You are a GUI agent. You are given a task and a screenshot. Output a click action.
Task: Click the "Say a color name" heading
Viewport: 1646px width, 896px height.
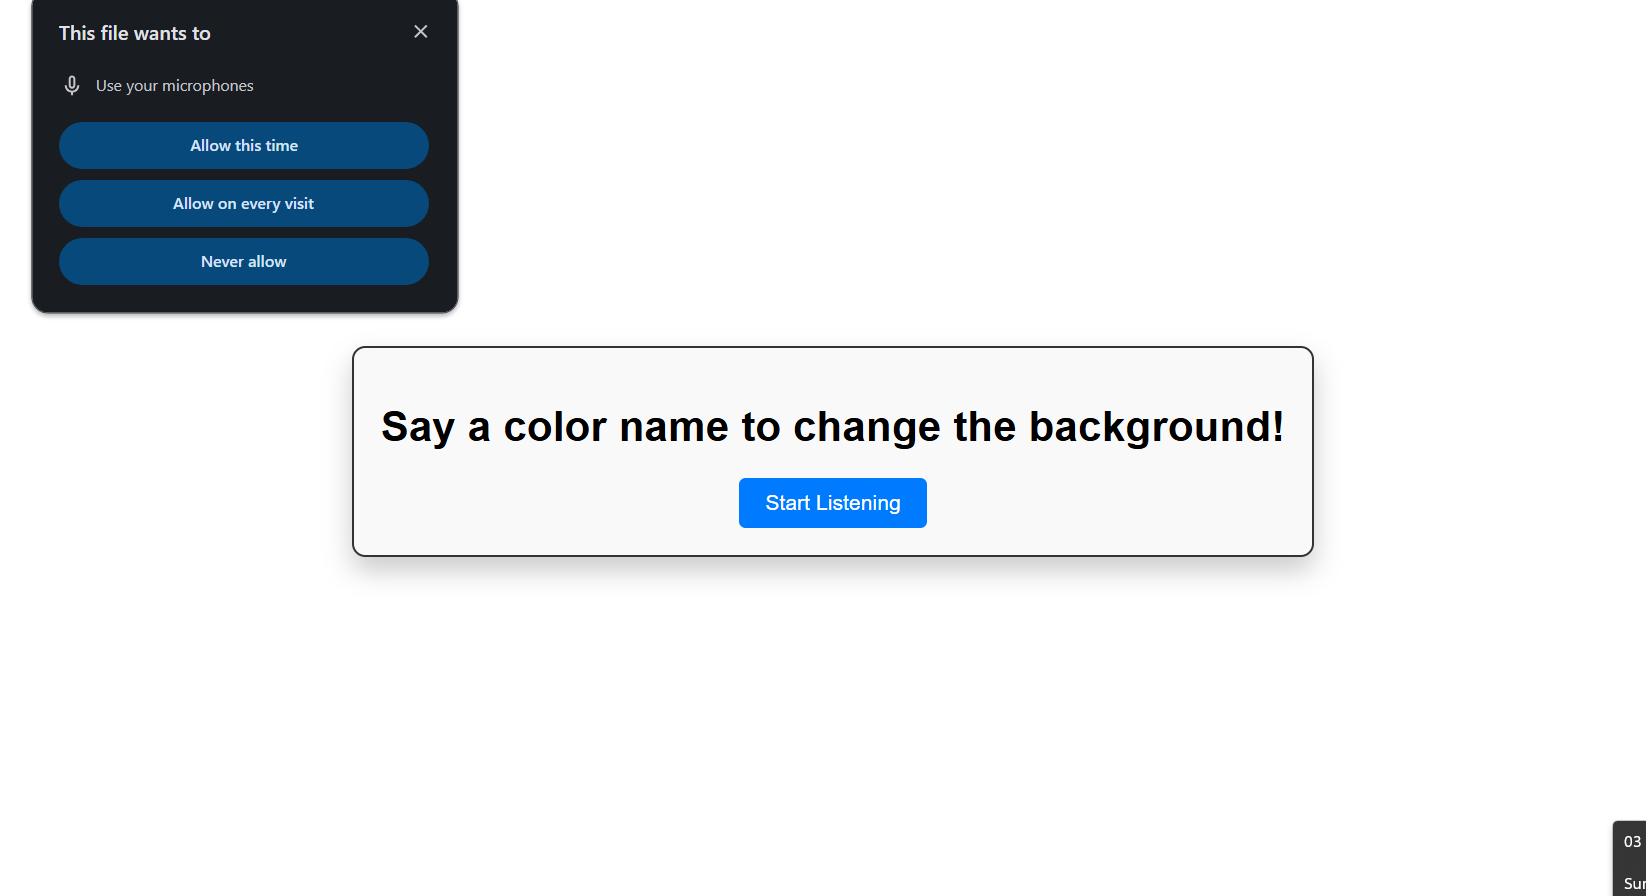coord(832,427)
